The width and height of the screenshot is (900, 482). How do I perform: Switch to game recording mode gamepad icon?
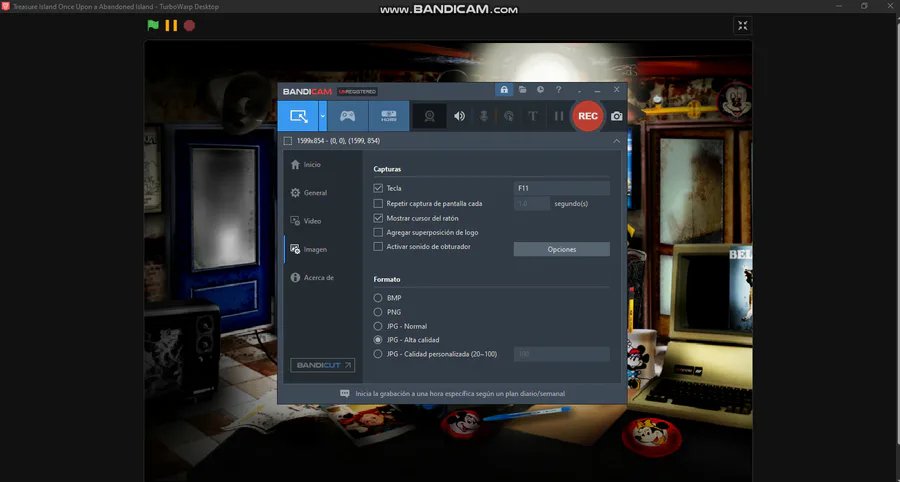tap(347, 116)
